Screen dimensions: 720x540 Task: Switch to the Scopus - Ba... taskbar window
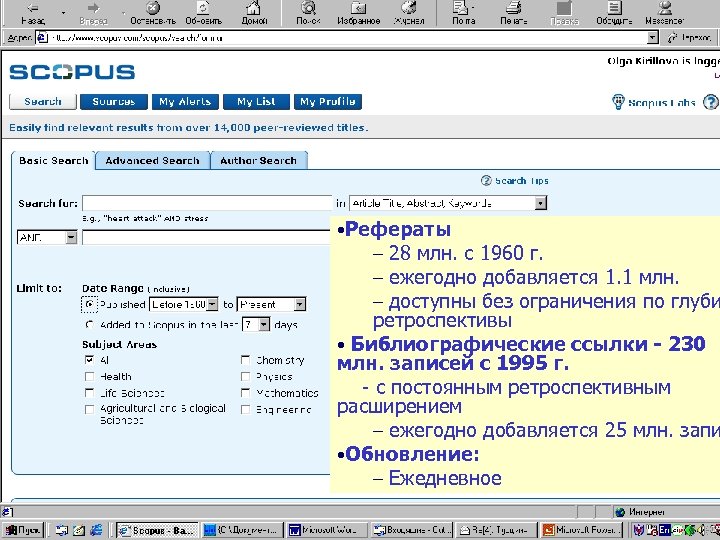(157, 530)
